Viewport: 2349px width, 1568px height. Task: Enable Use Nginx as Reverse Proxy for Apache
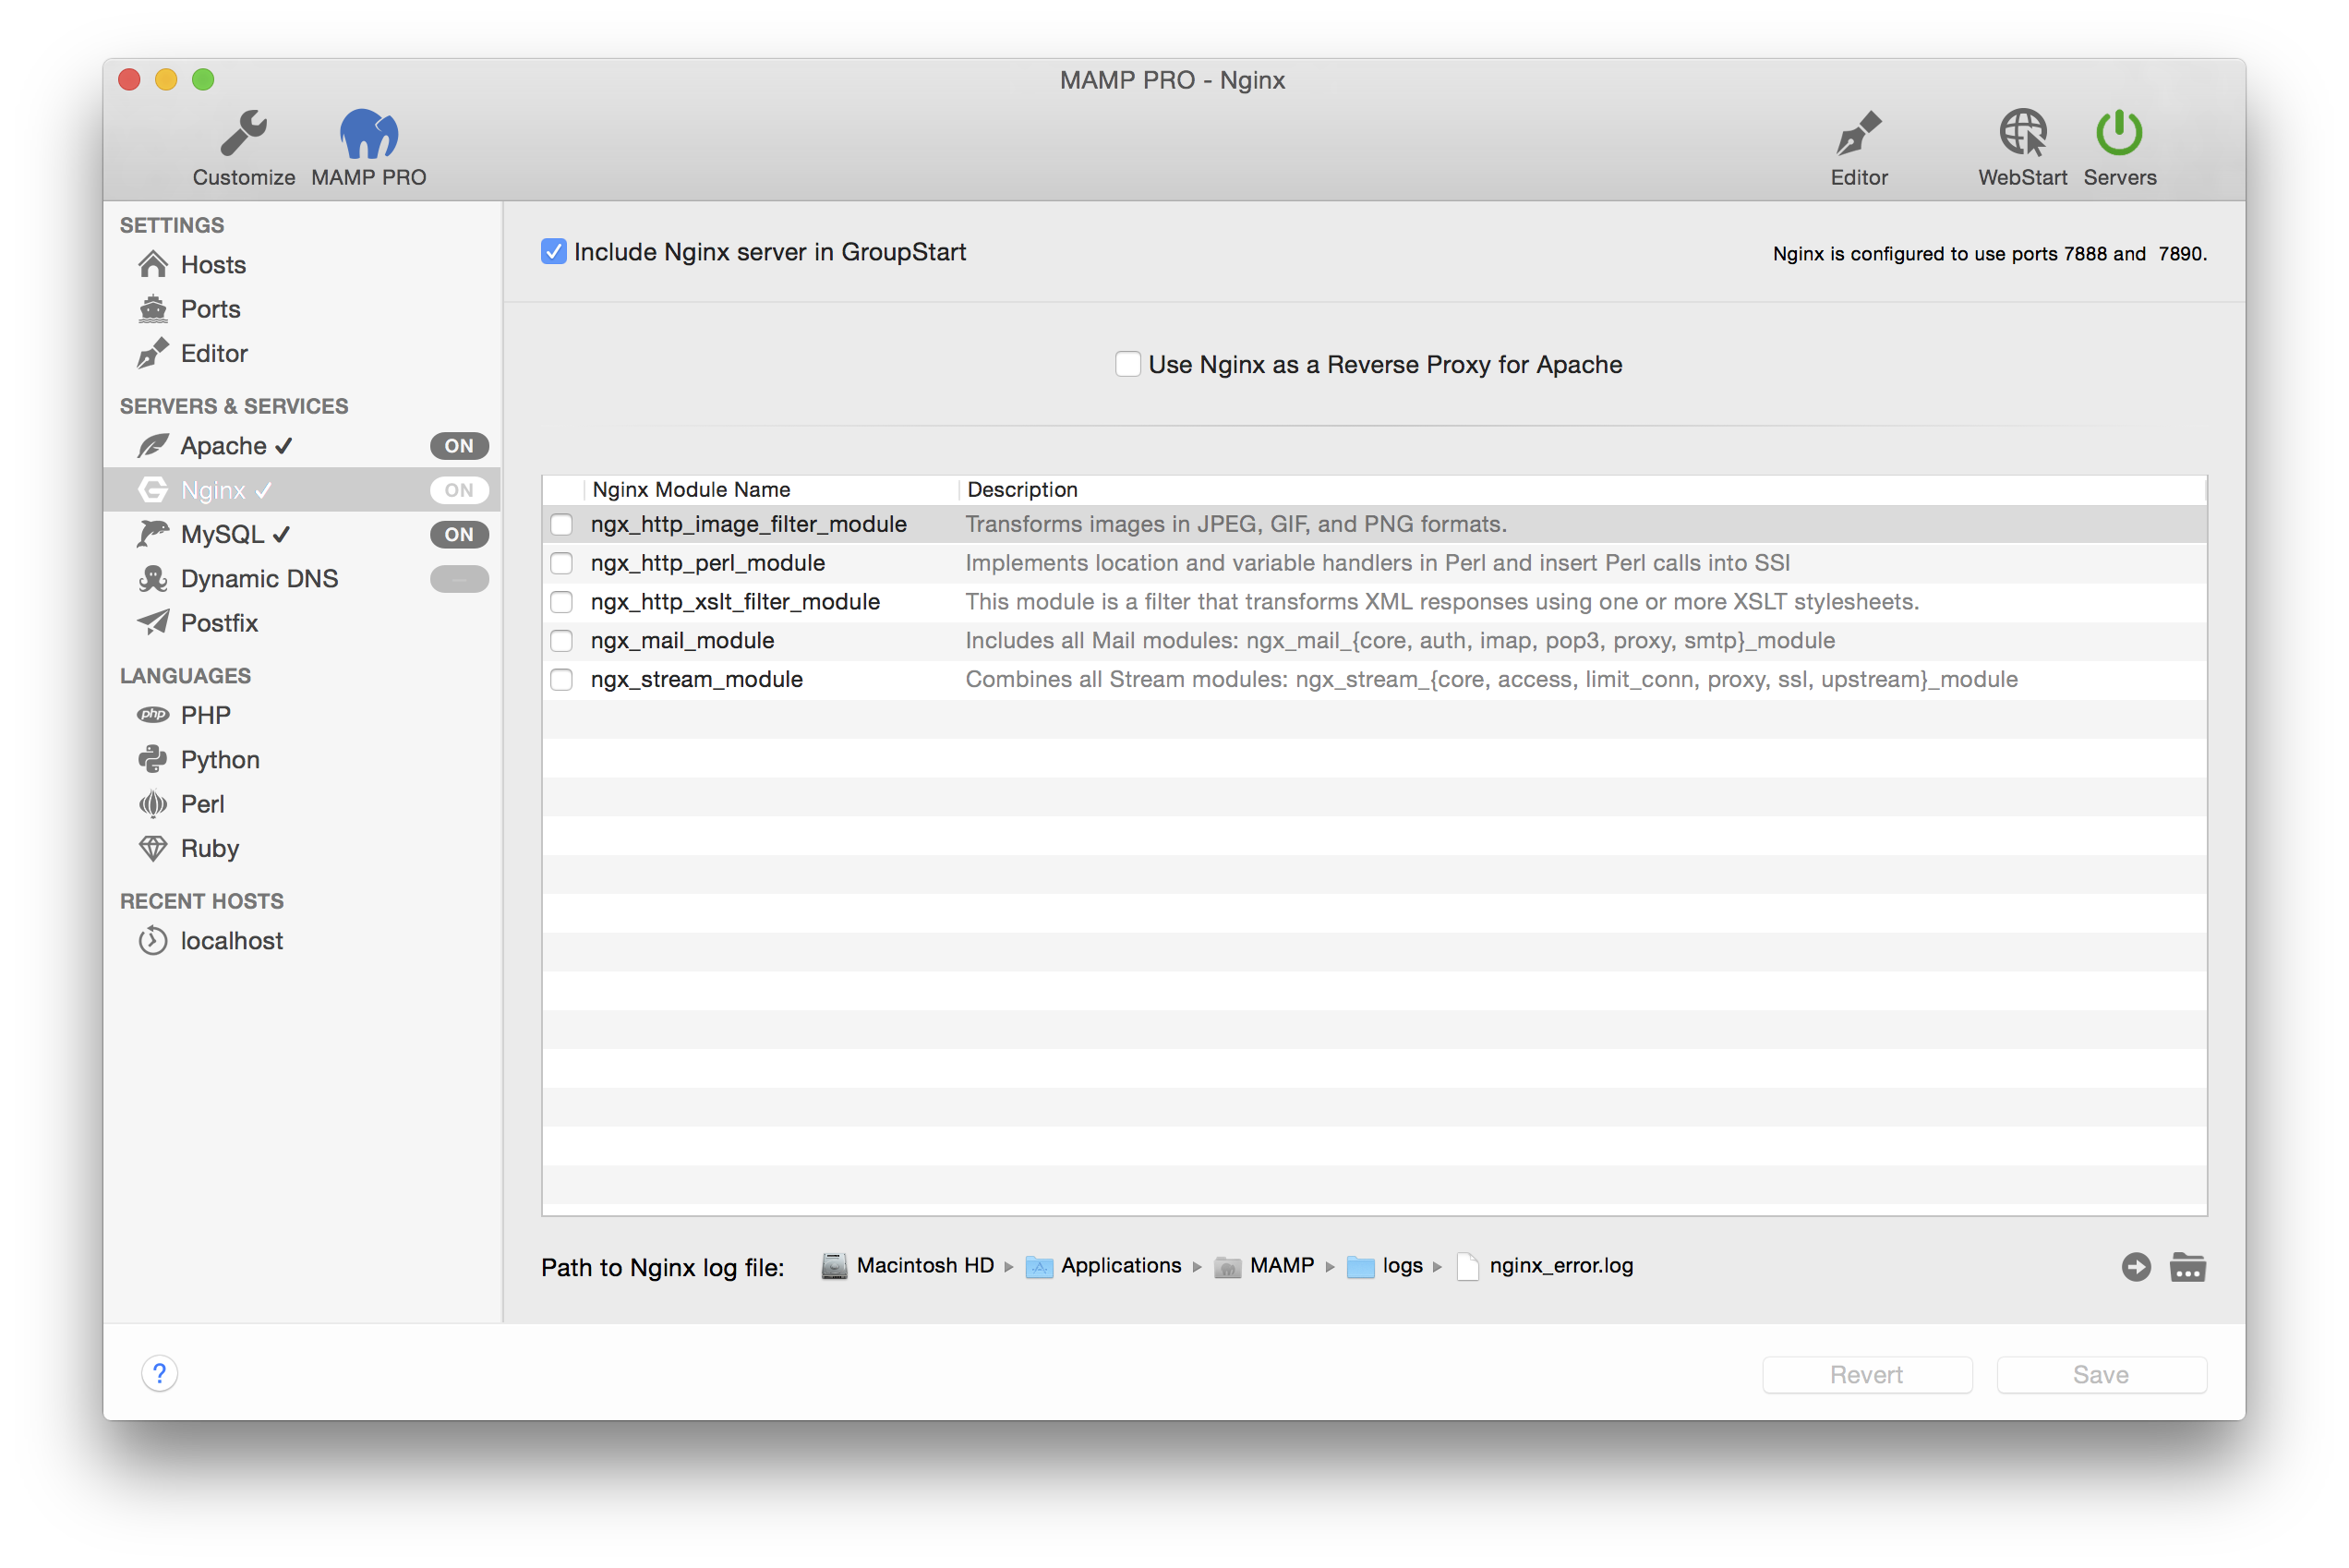1127,364
